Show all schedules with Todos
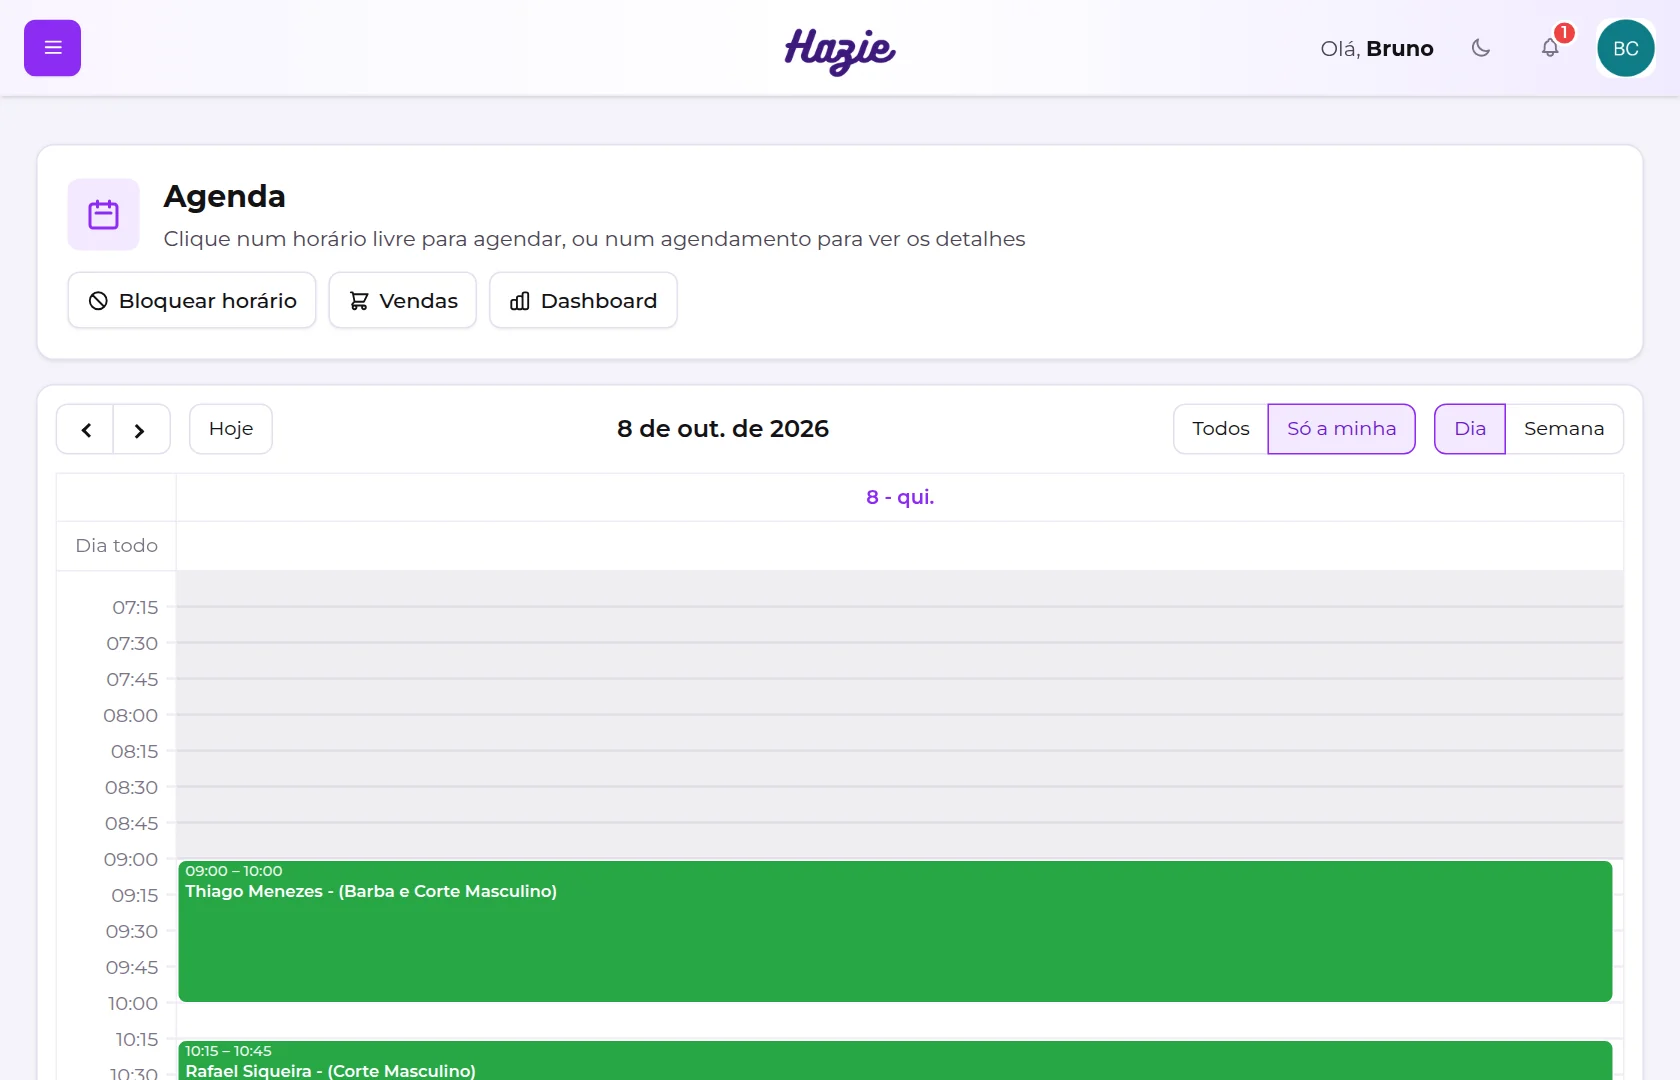This screenshot has width=1680, height=1080. 1221,429
